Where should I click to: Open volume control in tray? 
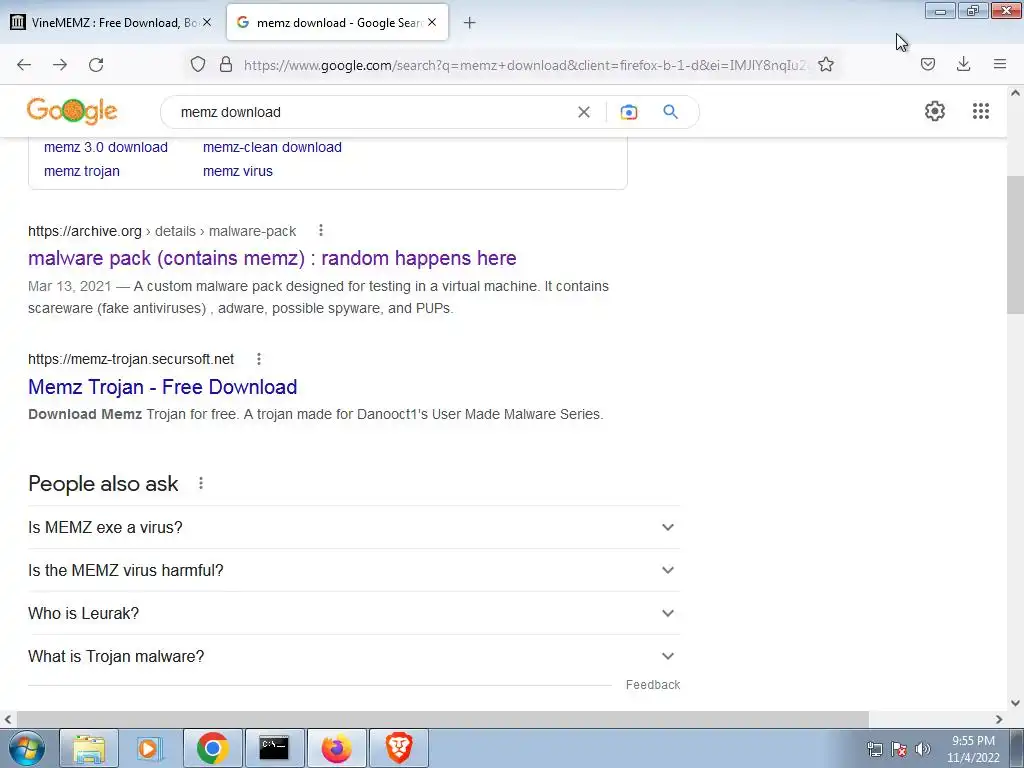click(x=922, y=749)
